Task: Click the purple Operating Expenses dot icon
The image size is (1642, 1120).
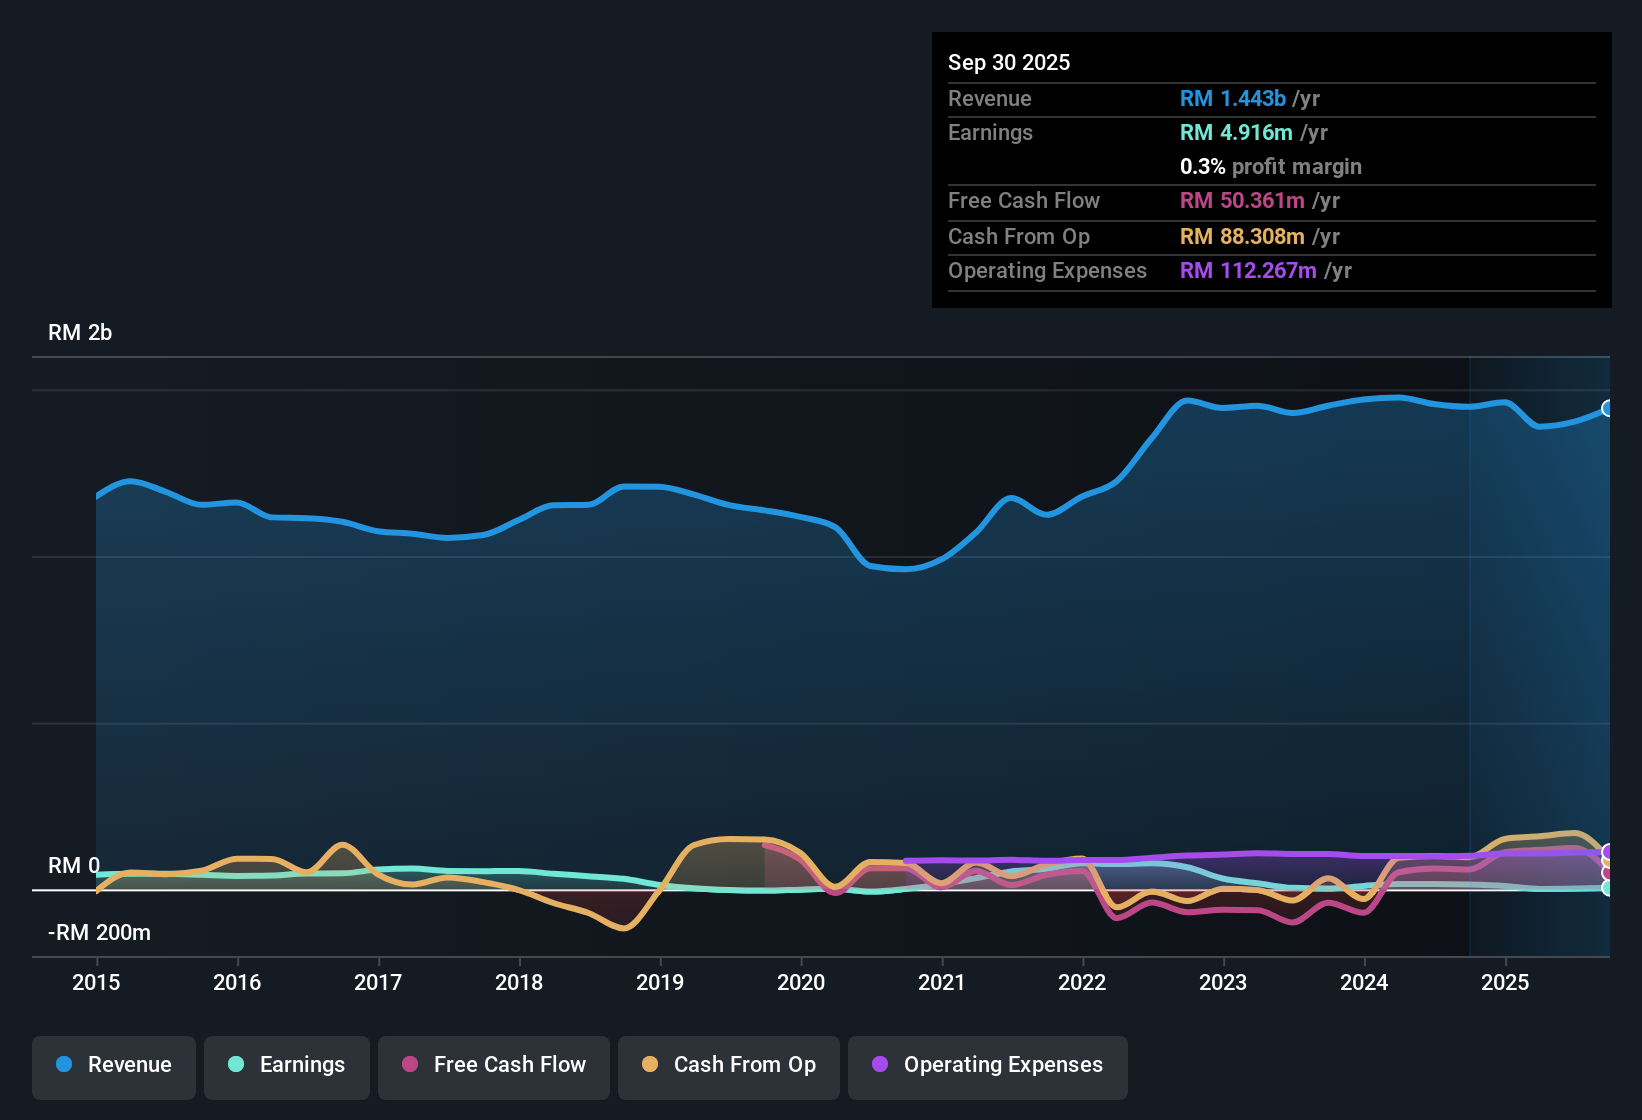Action: pos(880,1065)
